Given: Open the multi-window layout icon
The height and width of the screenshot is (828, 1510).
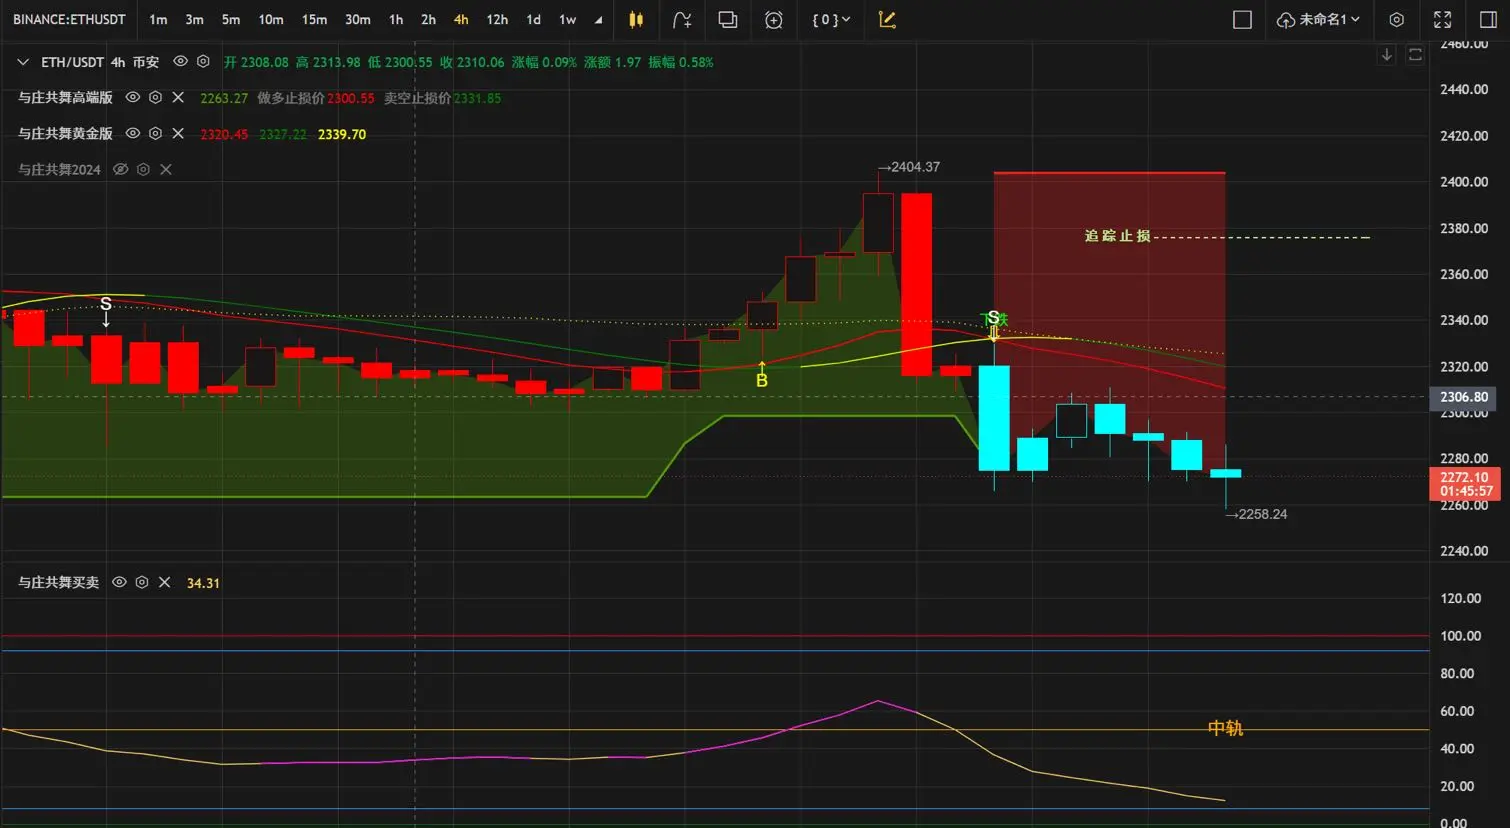Looking at the screenshot, I should point(728,20).
